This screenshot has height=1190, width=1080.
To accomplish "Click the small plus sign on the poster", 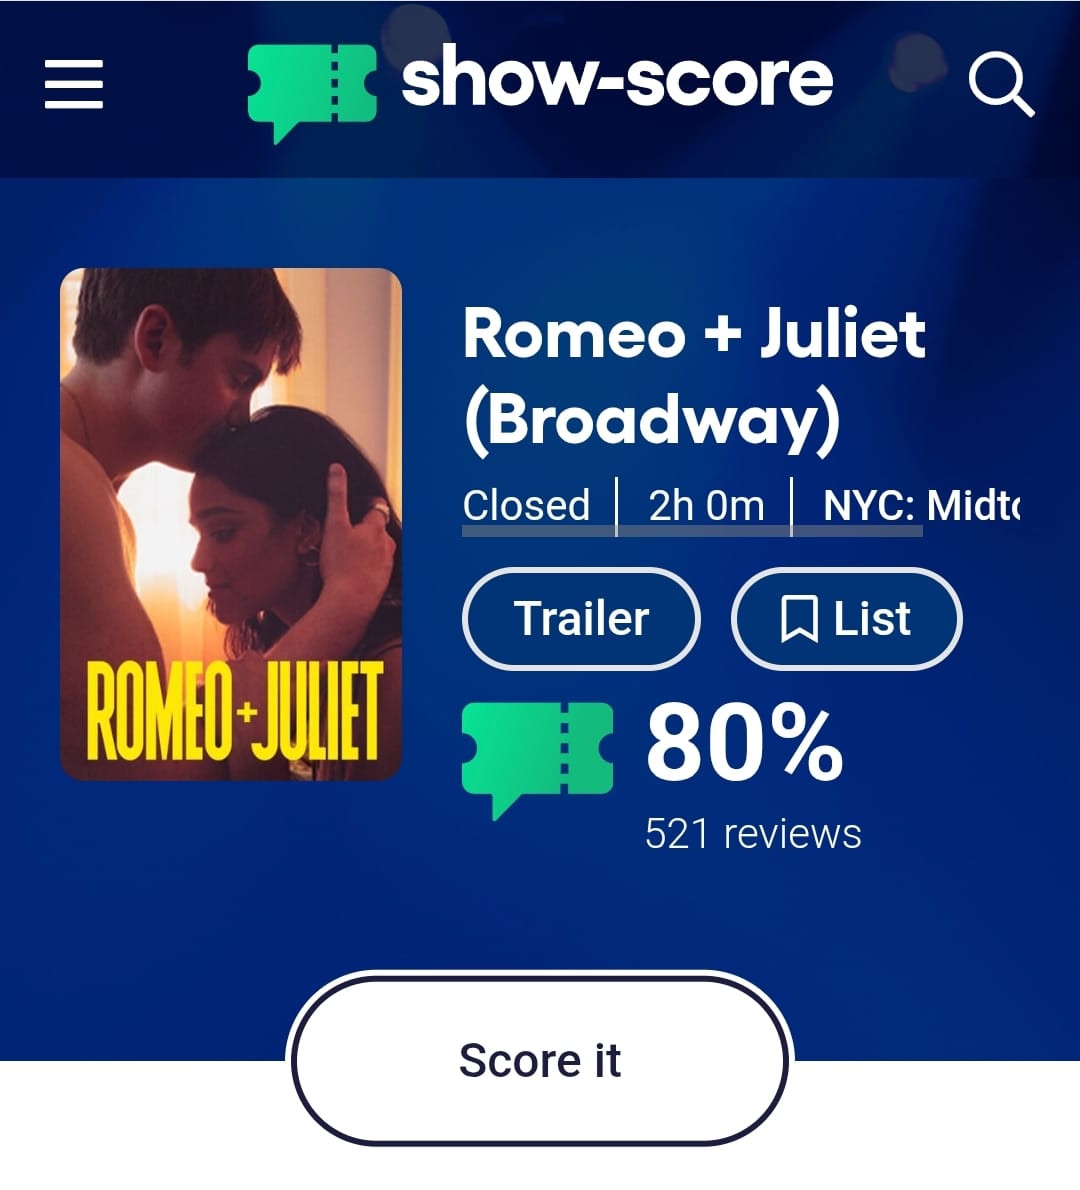I will coord(244,713).
